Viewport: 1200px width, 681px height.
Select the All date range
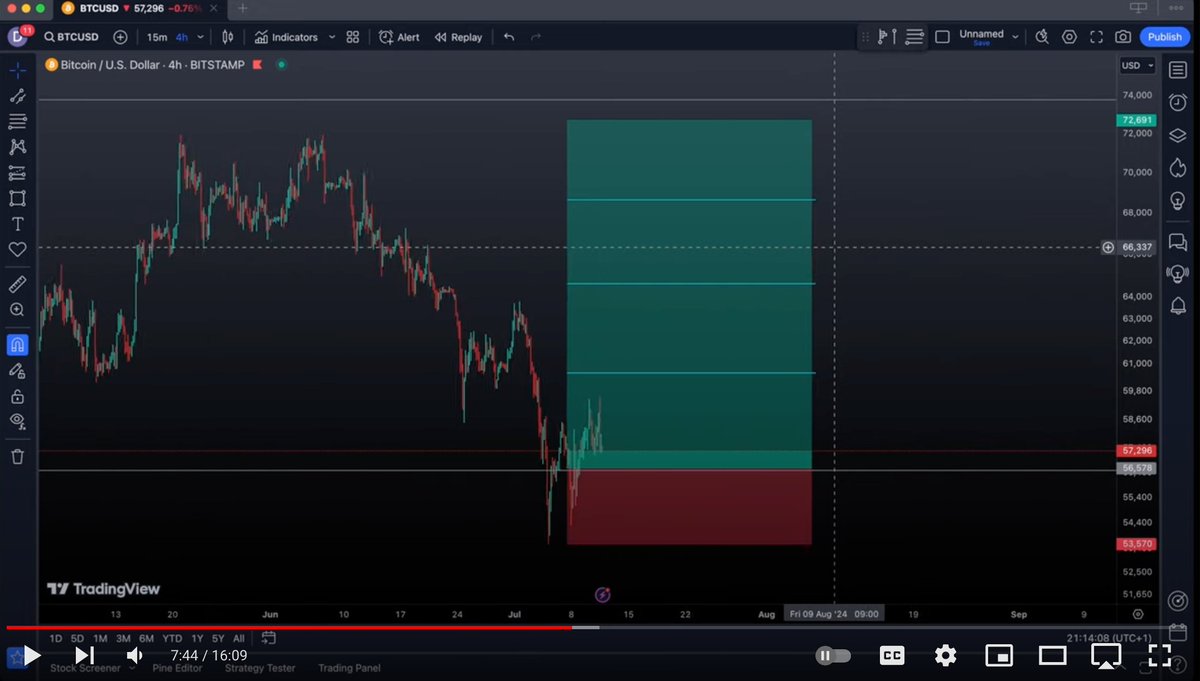click(x=238, y=638)
